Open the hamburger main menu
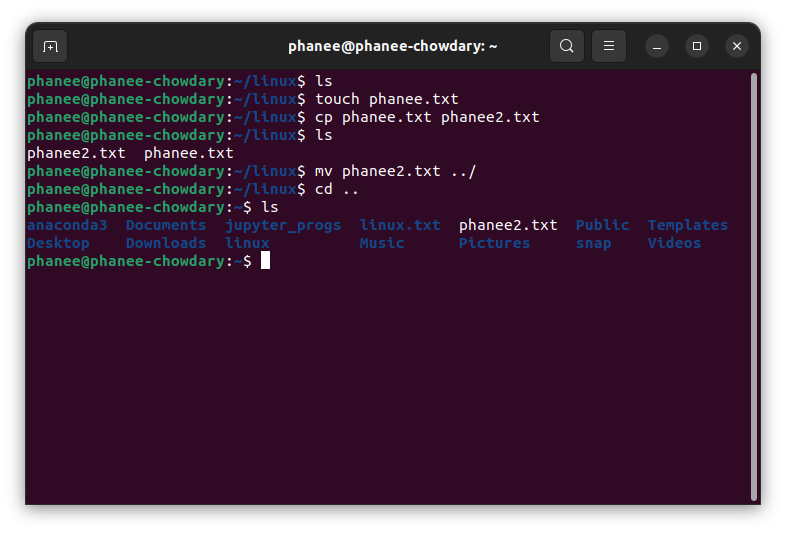The width and height of the screenshot is (786, 533). tap(609, 46)
